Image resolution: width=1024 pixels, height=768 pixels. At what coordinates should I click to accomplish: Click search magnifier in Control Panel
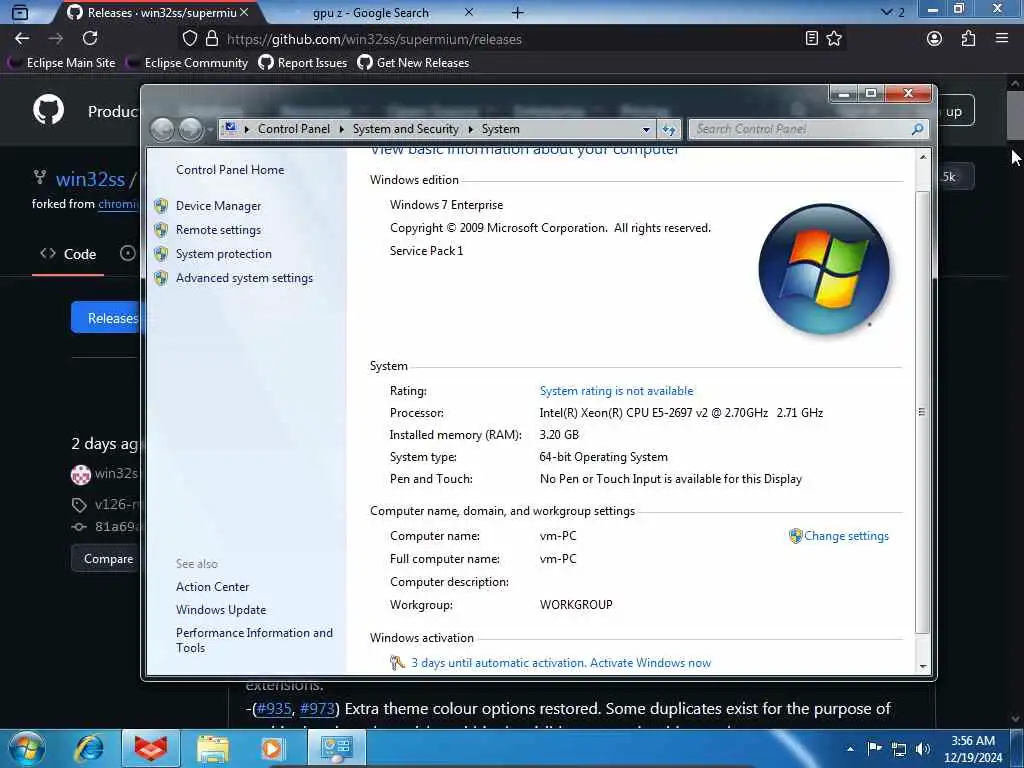pos(918,129)
